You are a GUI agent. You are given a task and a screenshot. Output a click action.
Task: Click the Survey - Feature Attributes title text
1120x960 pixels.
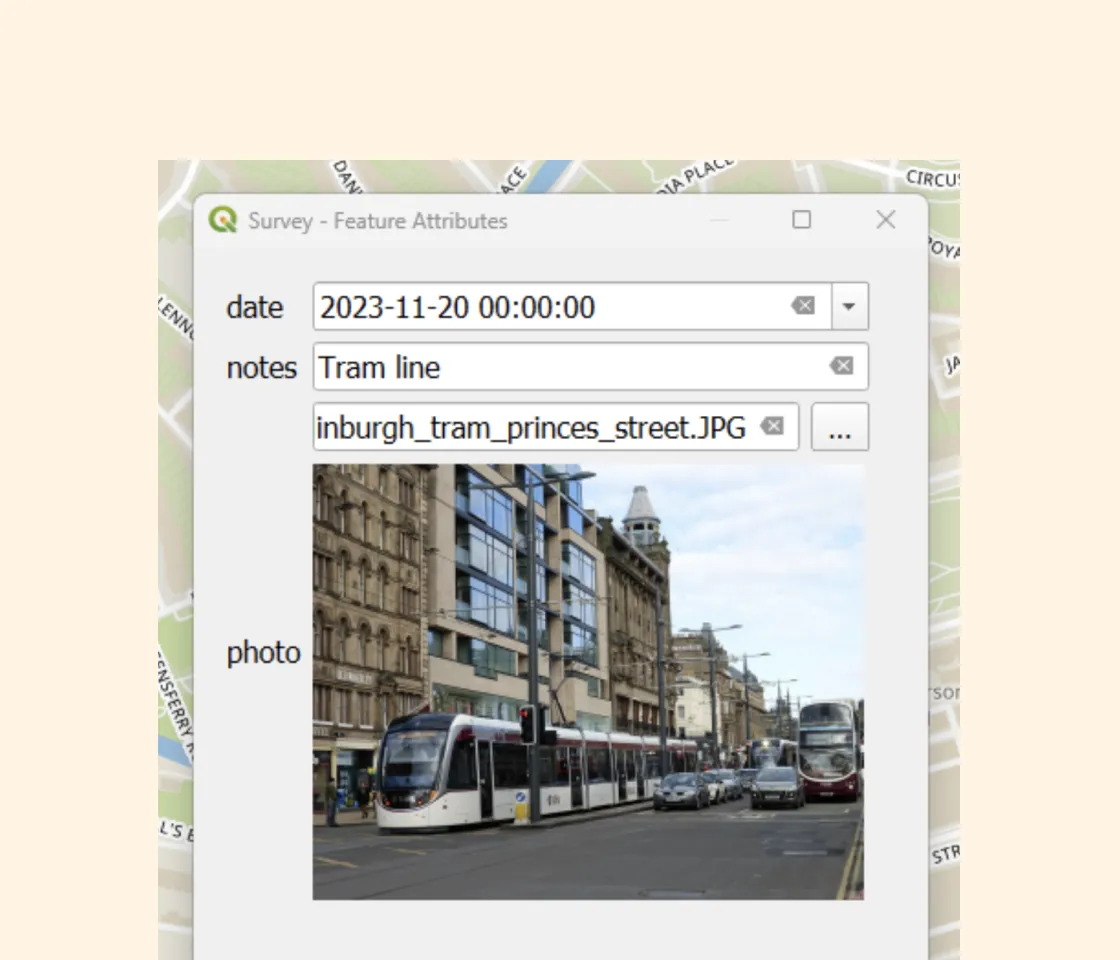pos(376,221)
